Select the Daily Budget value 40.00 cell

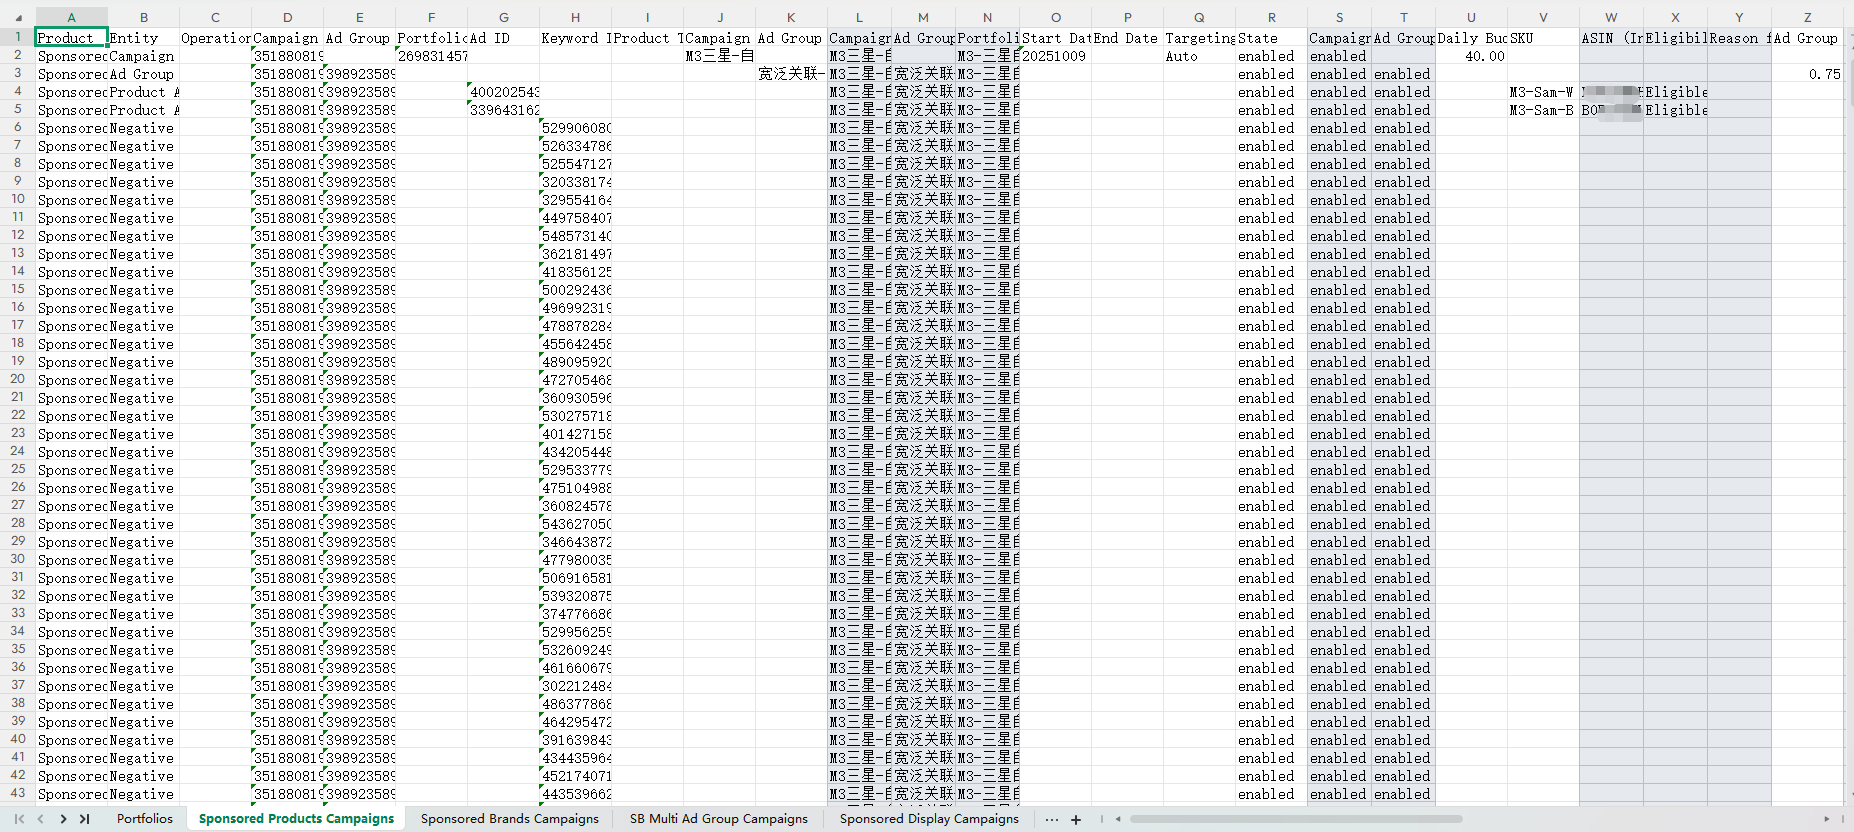click(1471, 56)
